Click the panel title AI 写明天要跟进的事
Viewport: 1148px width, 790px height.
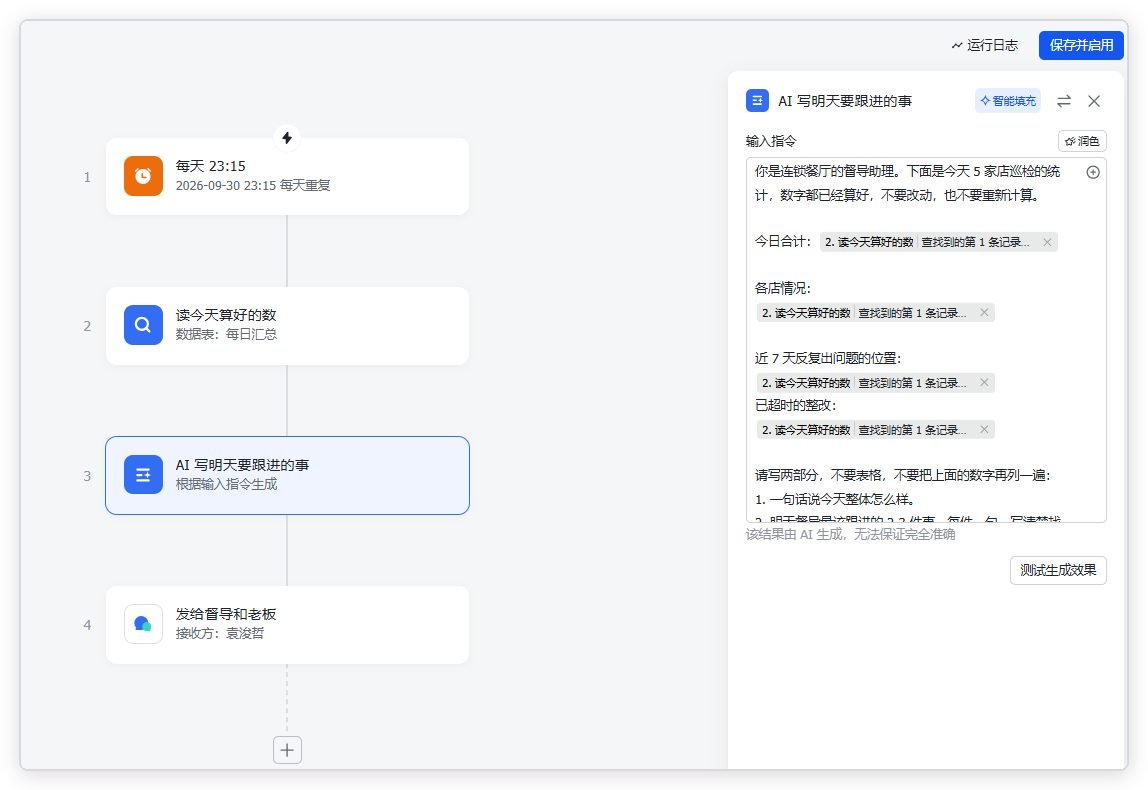pyautogui.click(x=845, y=101)
